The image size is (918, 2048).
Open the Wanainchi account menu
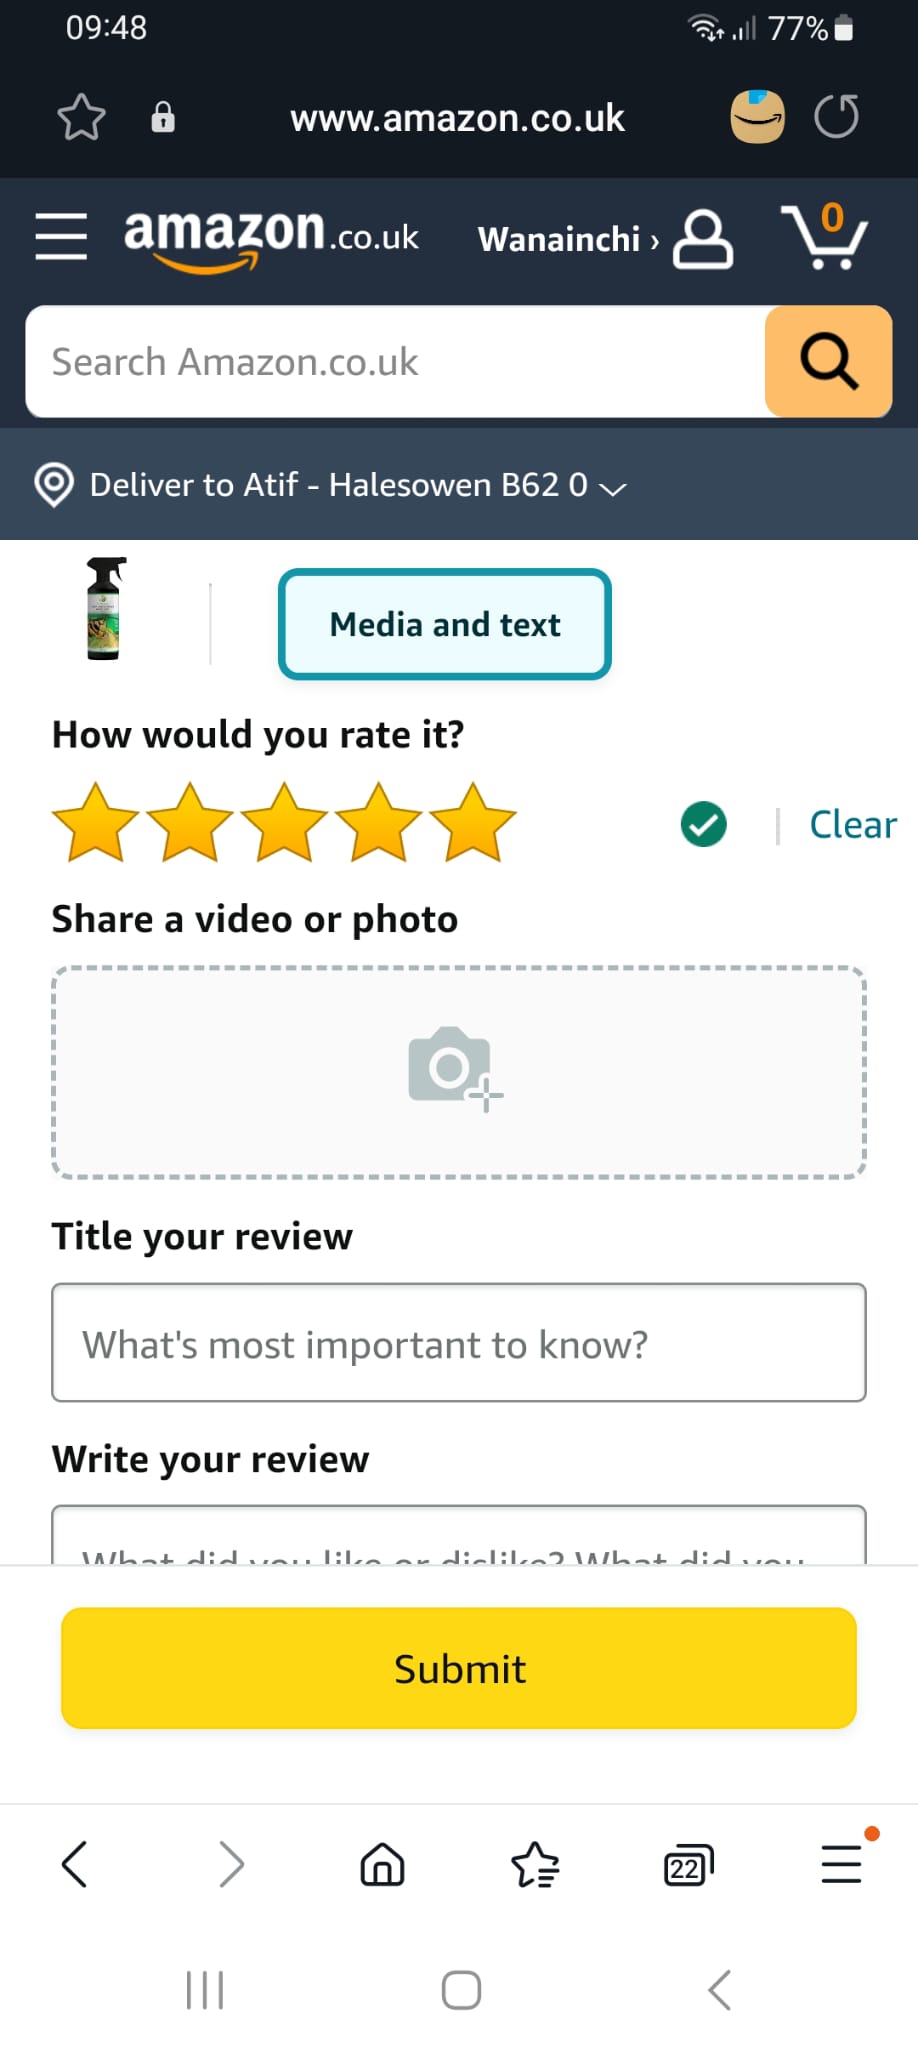[605, 239]
